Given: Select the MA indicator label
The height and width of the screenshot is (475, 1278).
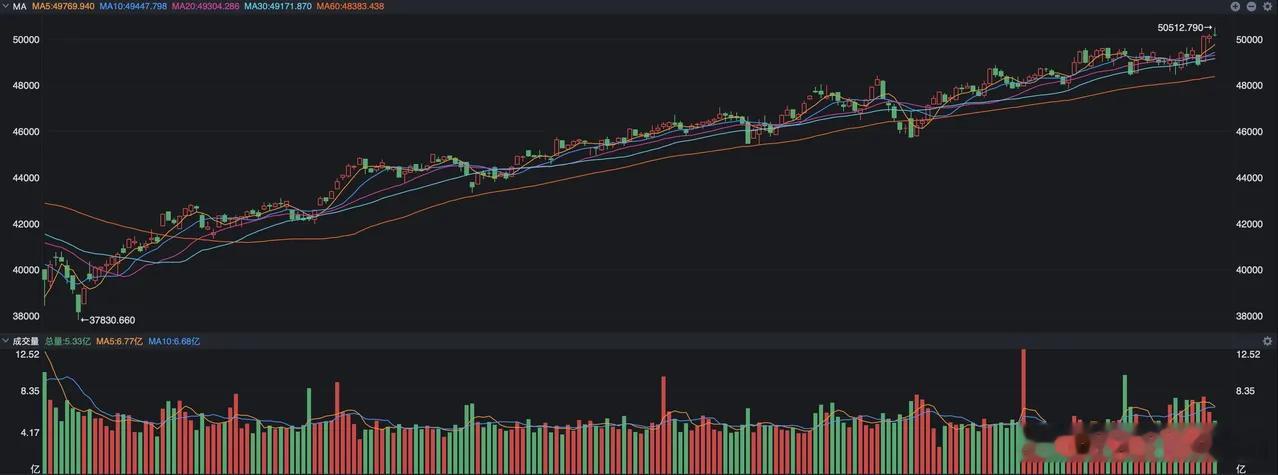Looking at the screenshot, I should 19,6.
